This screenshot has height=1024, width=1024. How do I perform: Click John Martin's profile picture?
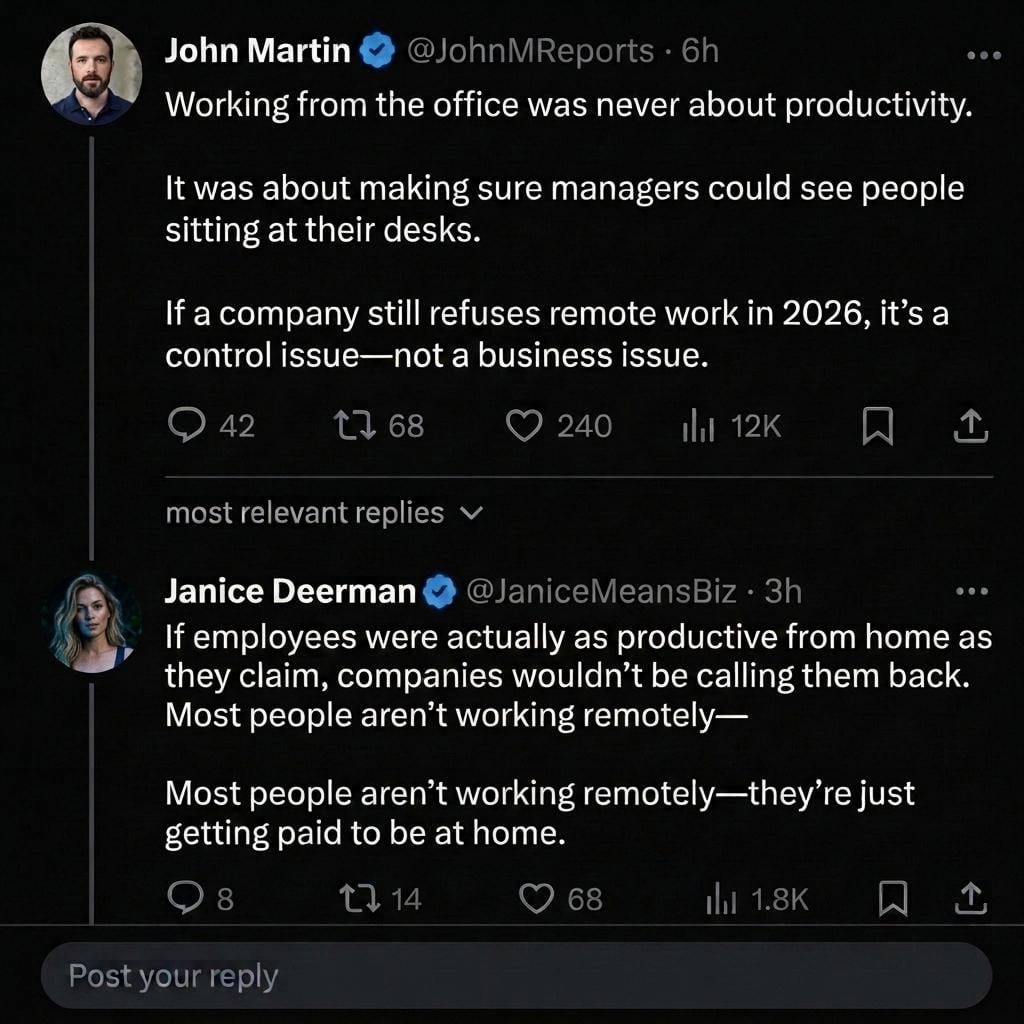tap(91, 74)
